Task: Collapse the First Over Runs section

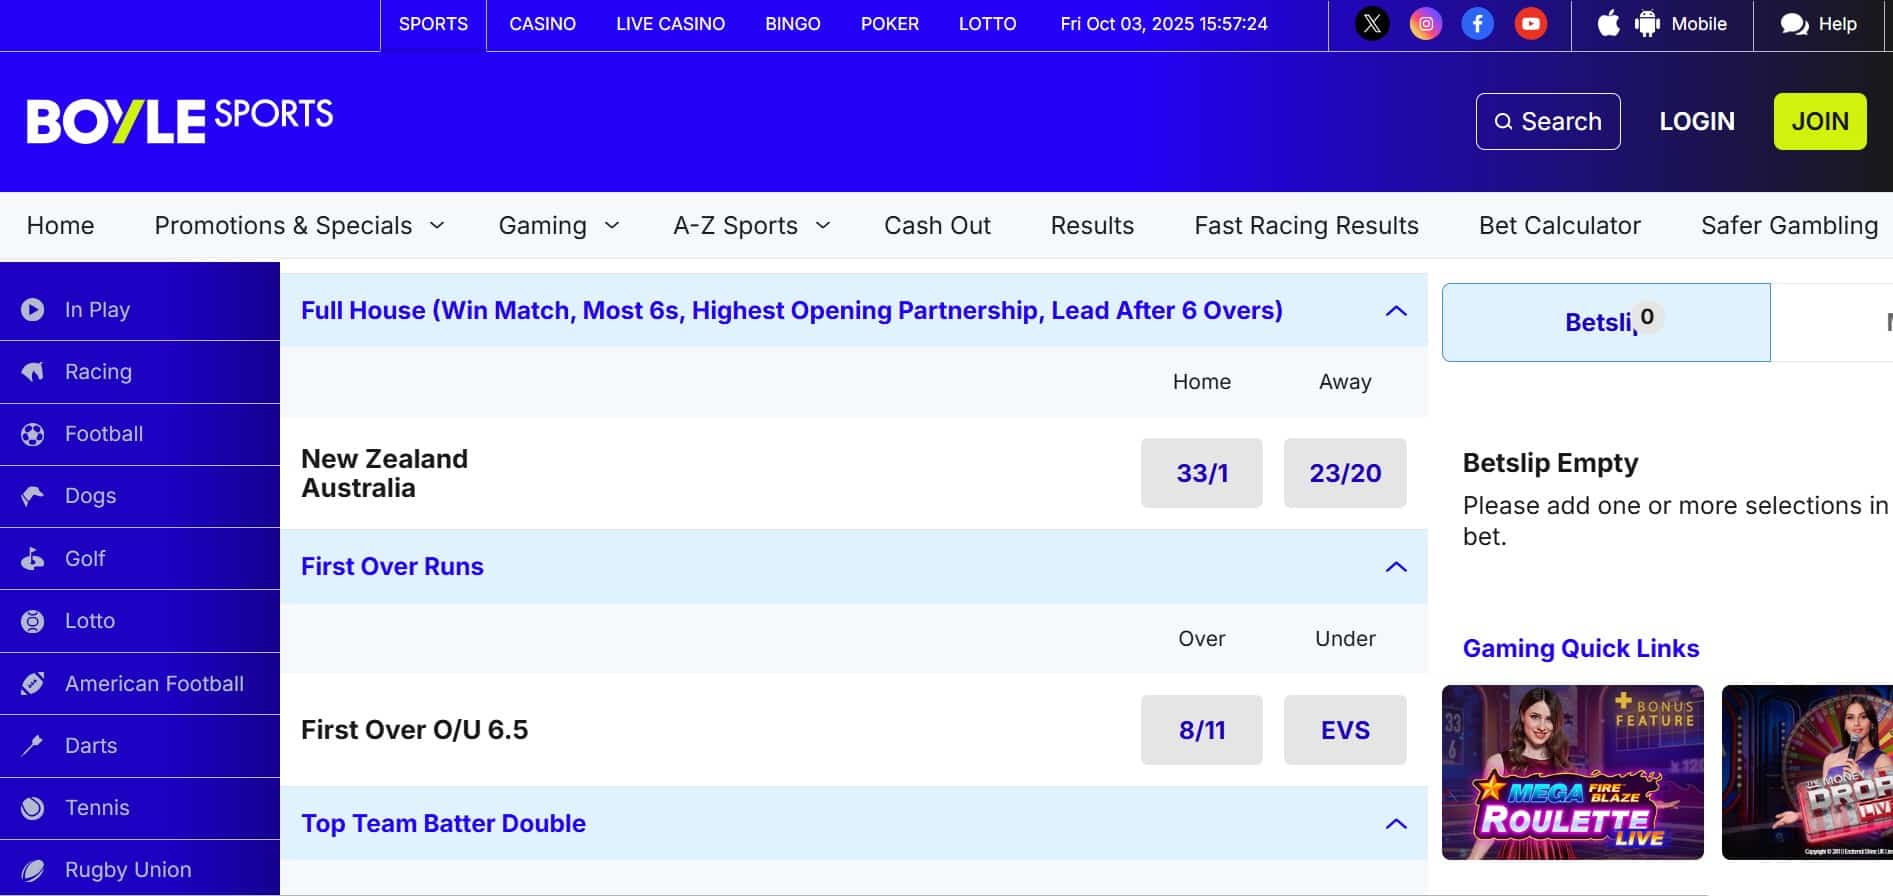Action: pyautogui.click(x=1396, y=567)
